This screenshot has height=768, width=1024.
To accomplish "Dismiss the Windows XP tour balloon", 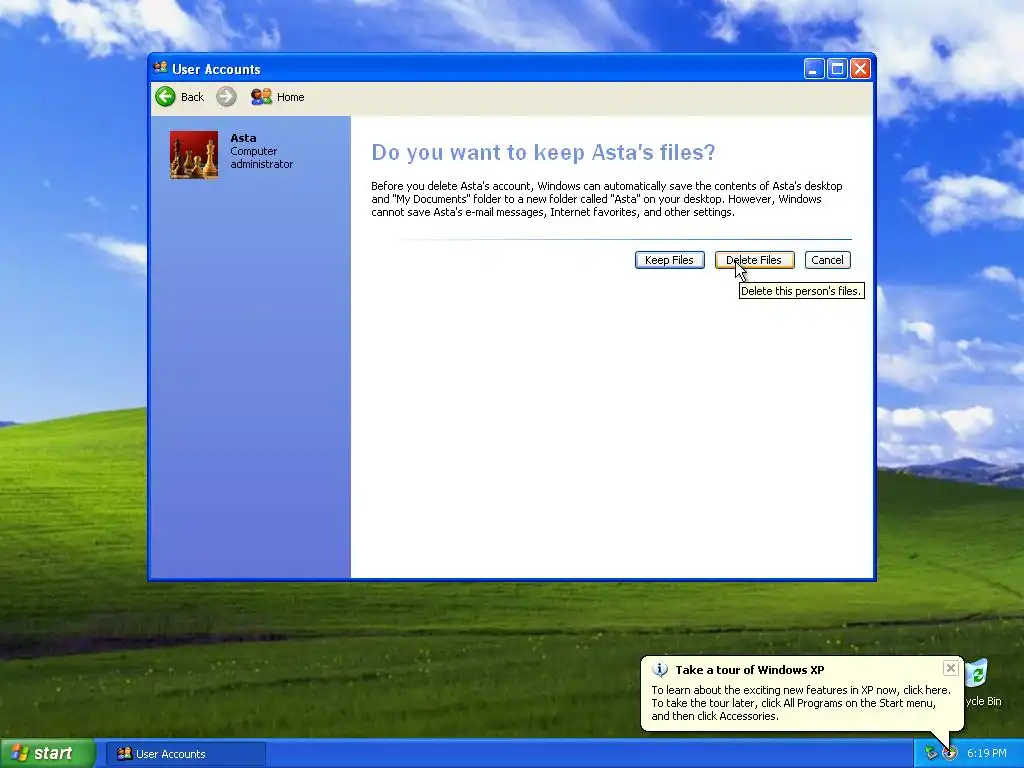I will (x=951, y=668).
